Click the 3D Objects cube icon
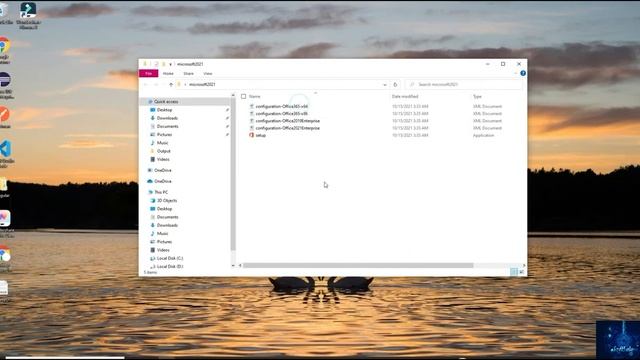This screenshot has width=640, height=360. pos(153,201)
